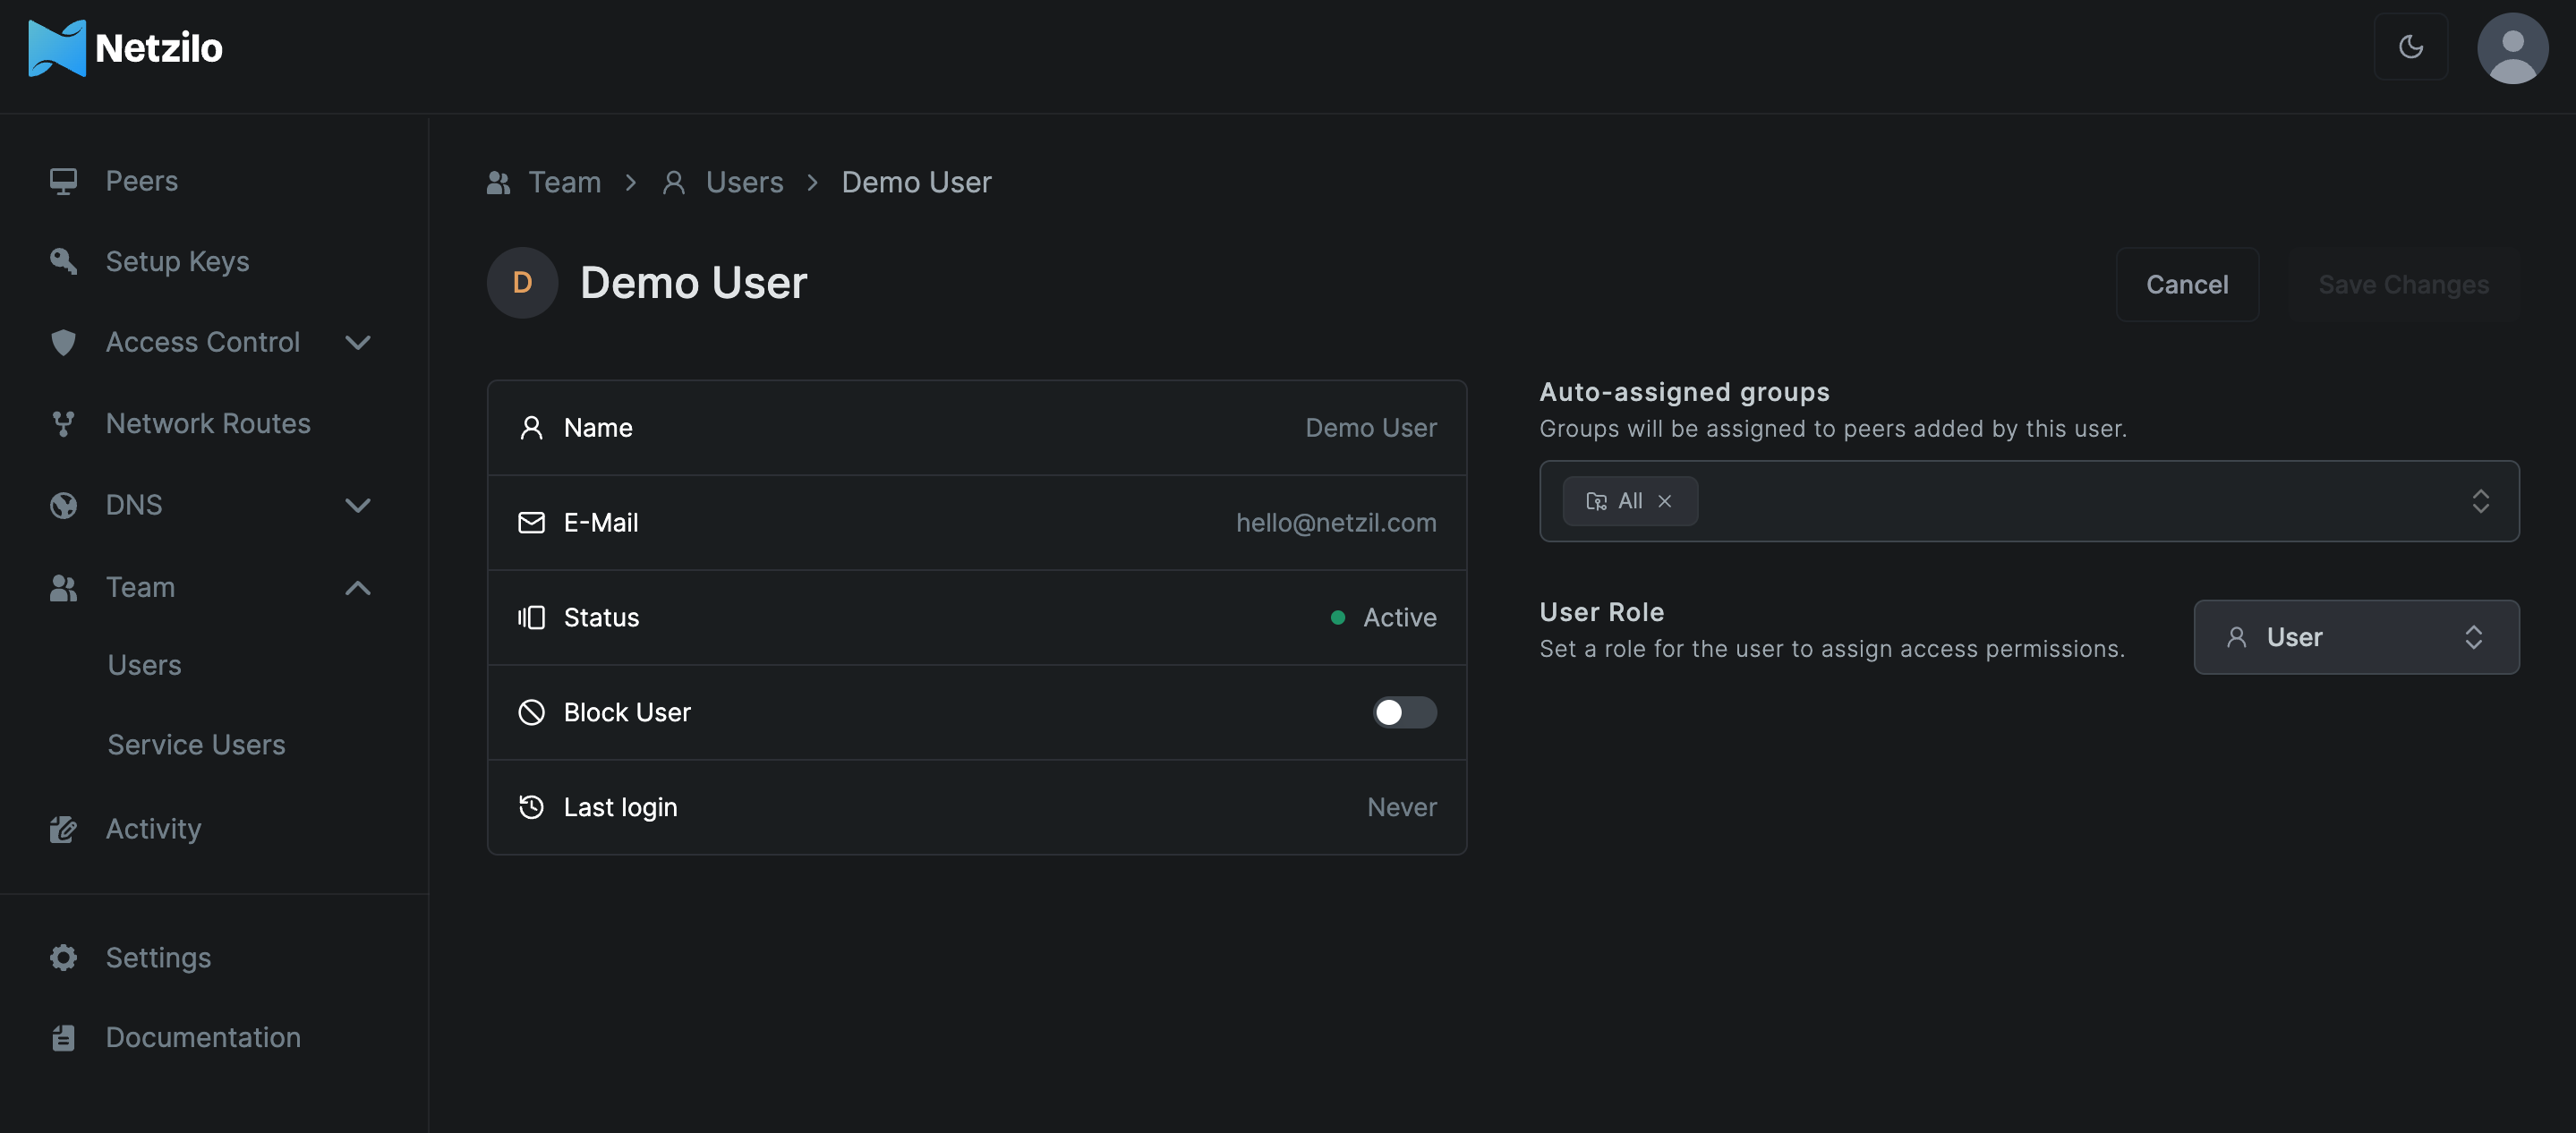Click the auto-assigned groups field

click(x=2029, y=501)
